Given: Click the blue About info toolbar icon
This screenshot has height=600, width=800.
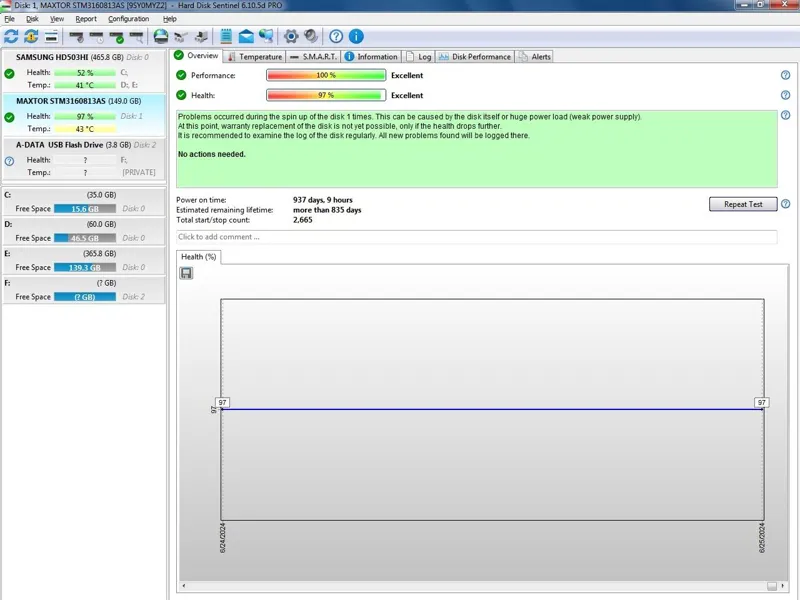Looking at the screenshot, I should [356, 37].
